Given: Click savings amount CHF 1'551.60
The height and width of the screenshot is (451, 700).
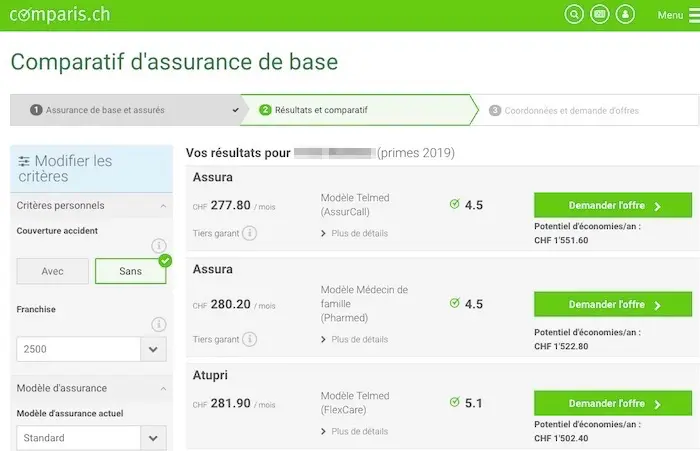Looking at the screenshot, I should coord(561,240).
